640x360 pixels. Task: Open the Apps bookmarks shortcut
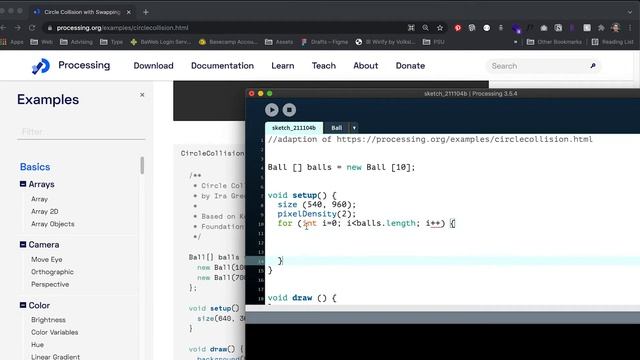[12, 42]
